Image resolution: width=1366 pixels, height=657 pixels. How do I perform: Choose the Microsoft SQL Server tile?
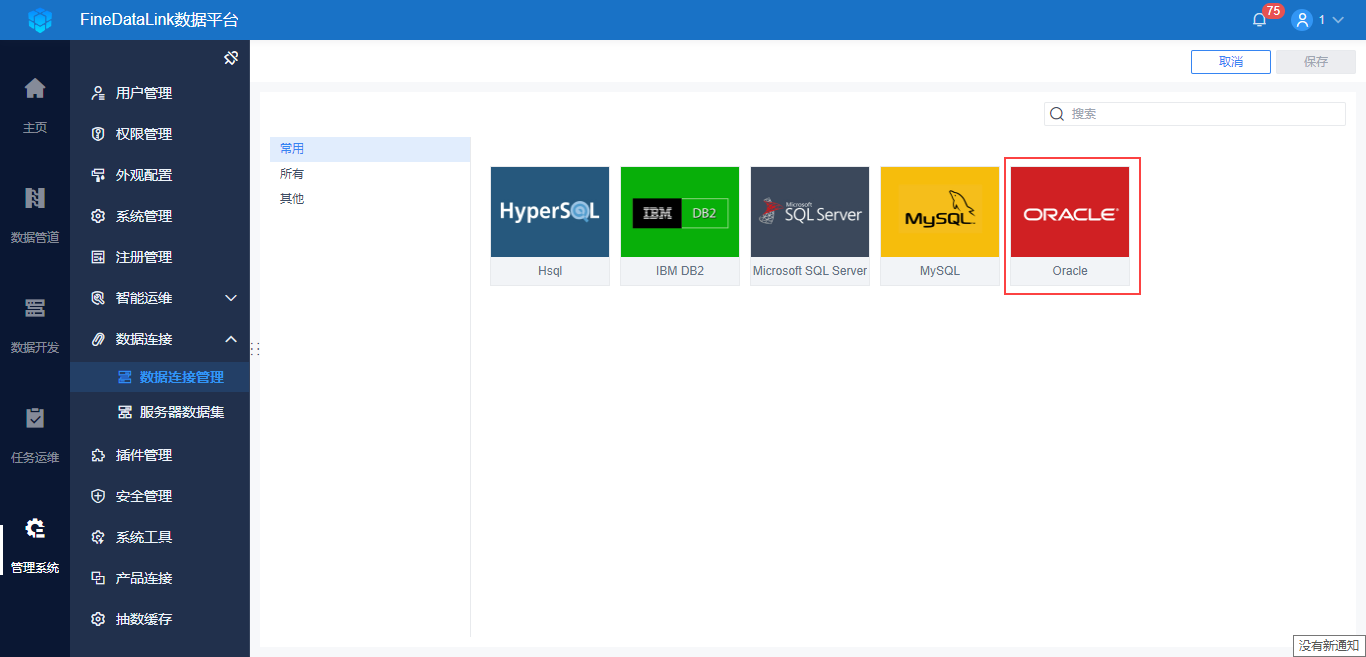(810, 226)
